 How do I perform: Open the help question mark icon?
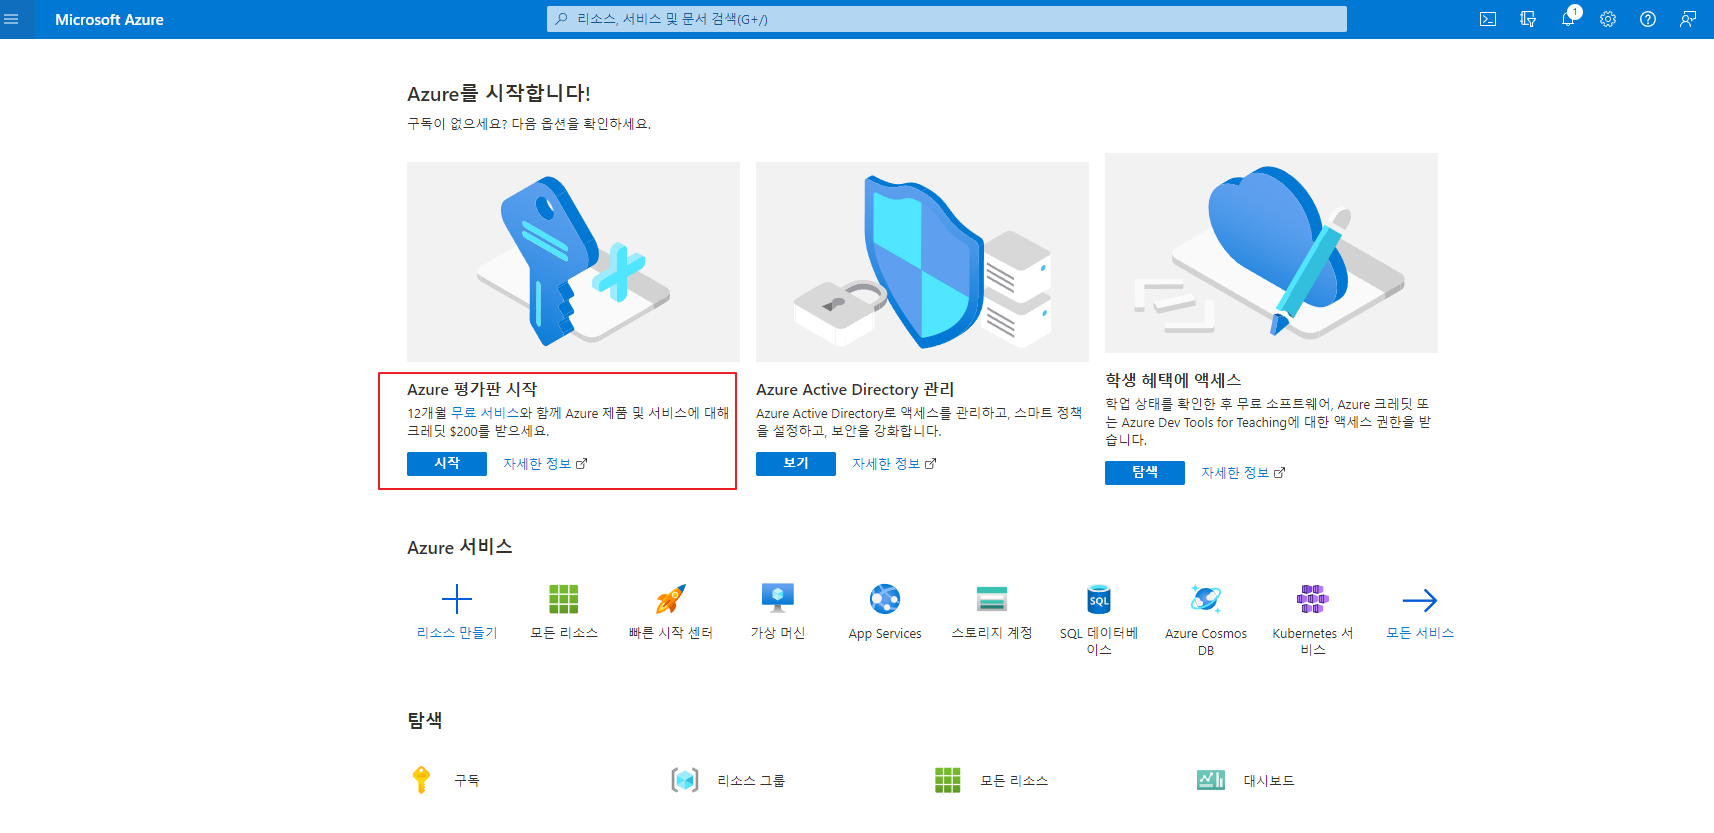1648,19
